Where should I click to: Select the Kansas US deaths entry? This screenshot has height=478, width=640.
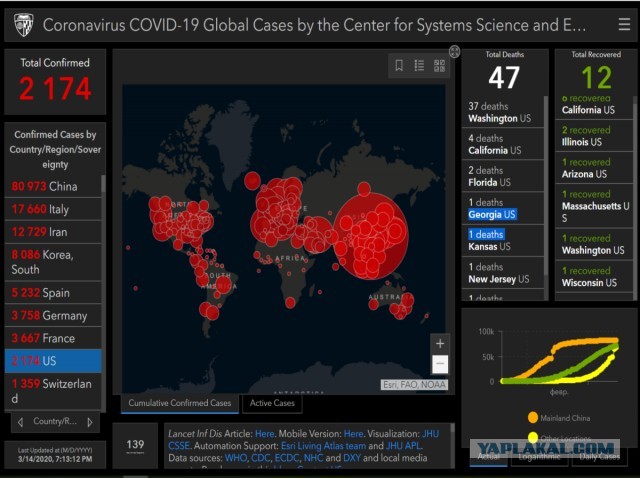click(502, 240)
